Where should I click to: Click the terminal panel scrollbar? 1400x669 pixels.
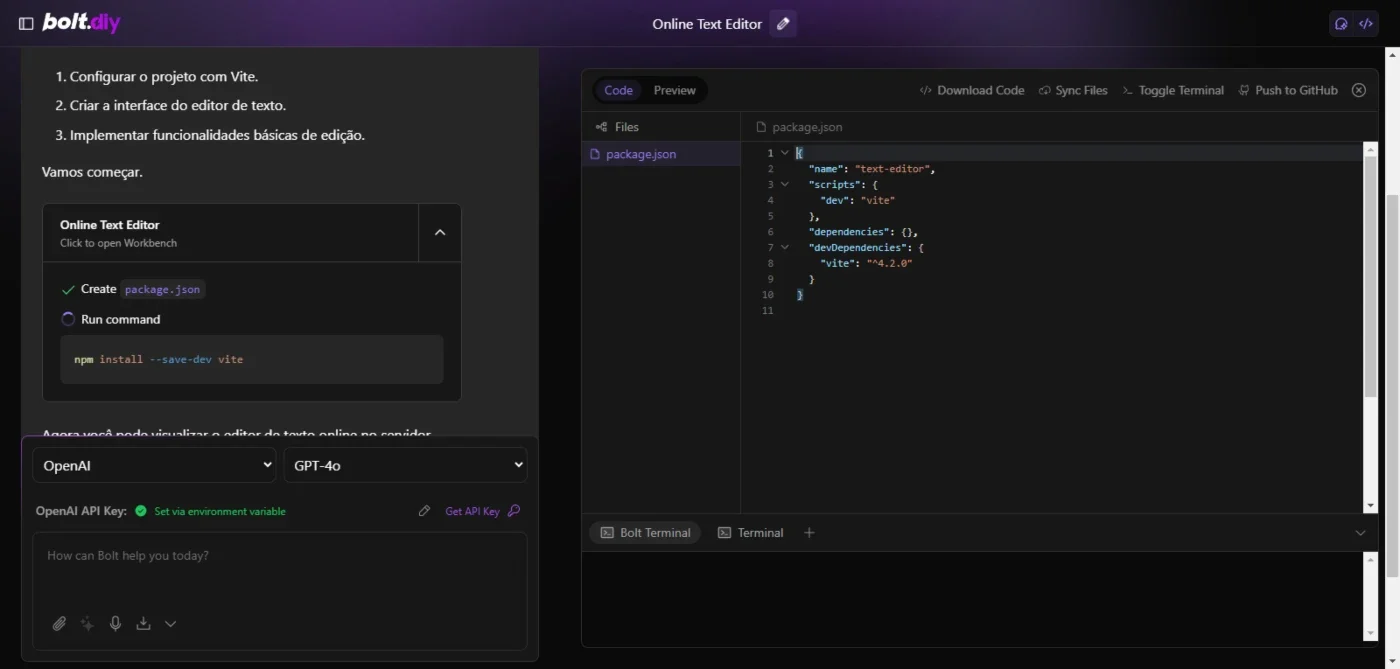(1370, 596)
